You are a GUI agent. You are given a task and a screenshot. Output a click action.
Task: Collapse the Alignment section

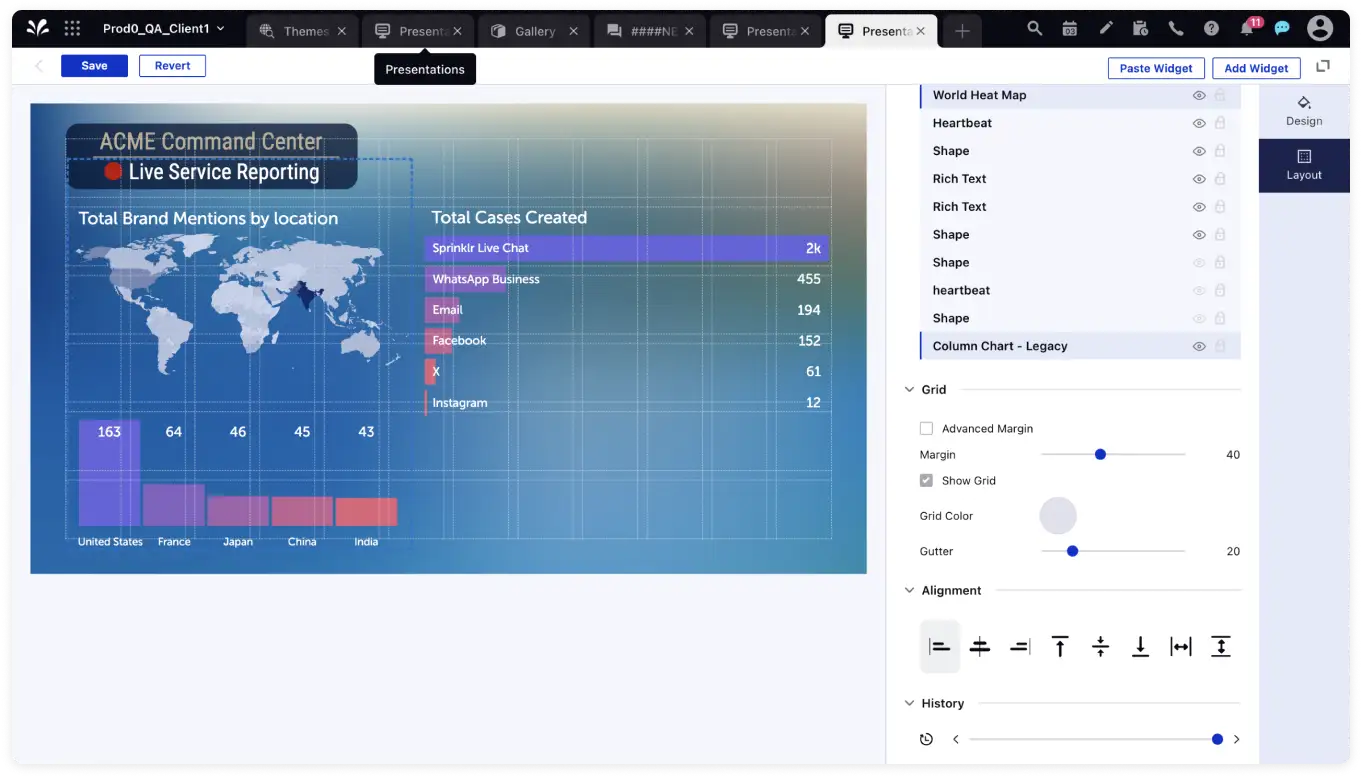point(910,590)
